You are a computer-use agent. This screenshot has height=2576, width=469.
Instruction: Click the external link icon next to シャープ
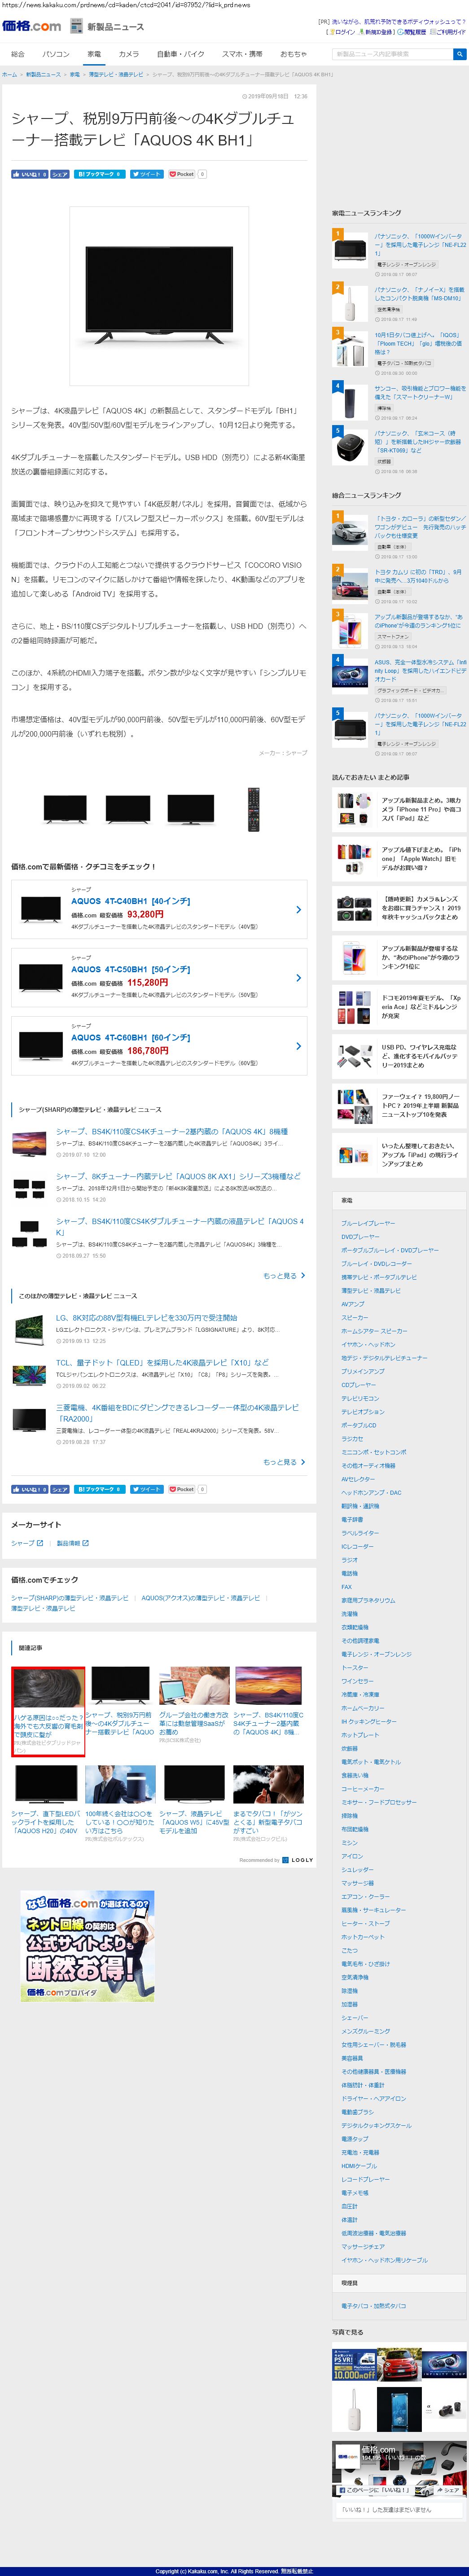pyautogui.click(x=40, y=1543)
